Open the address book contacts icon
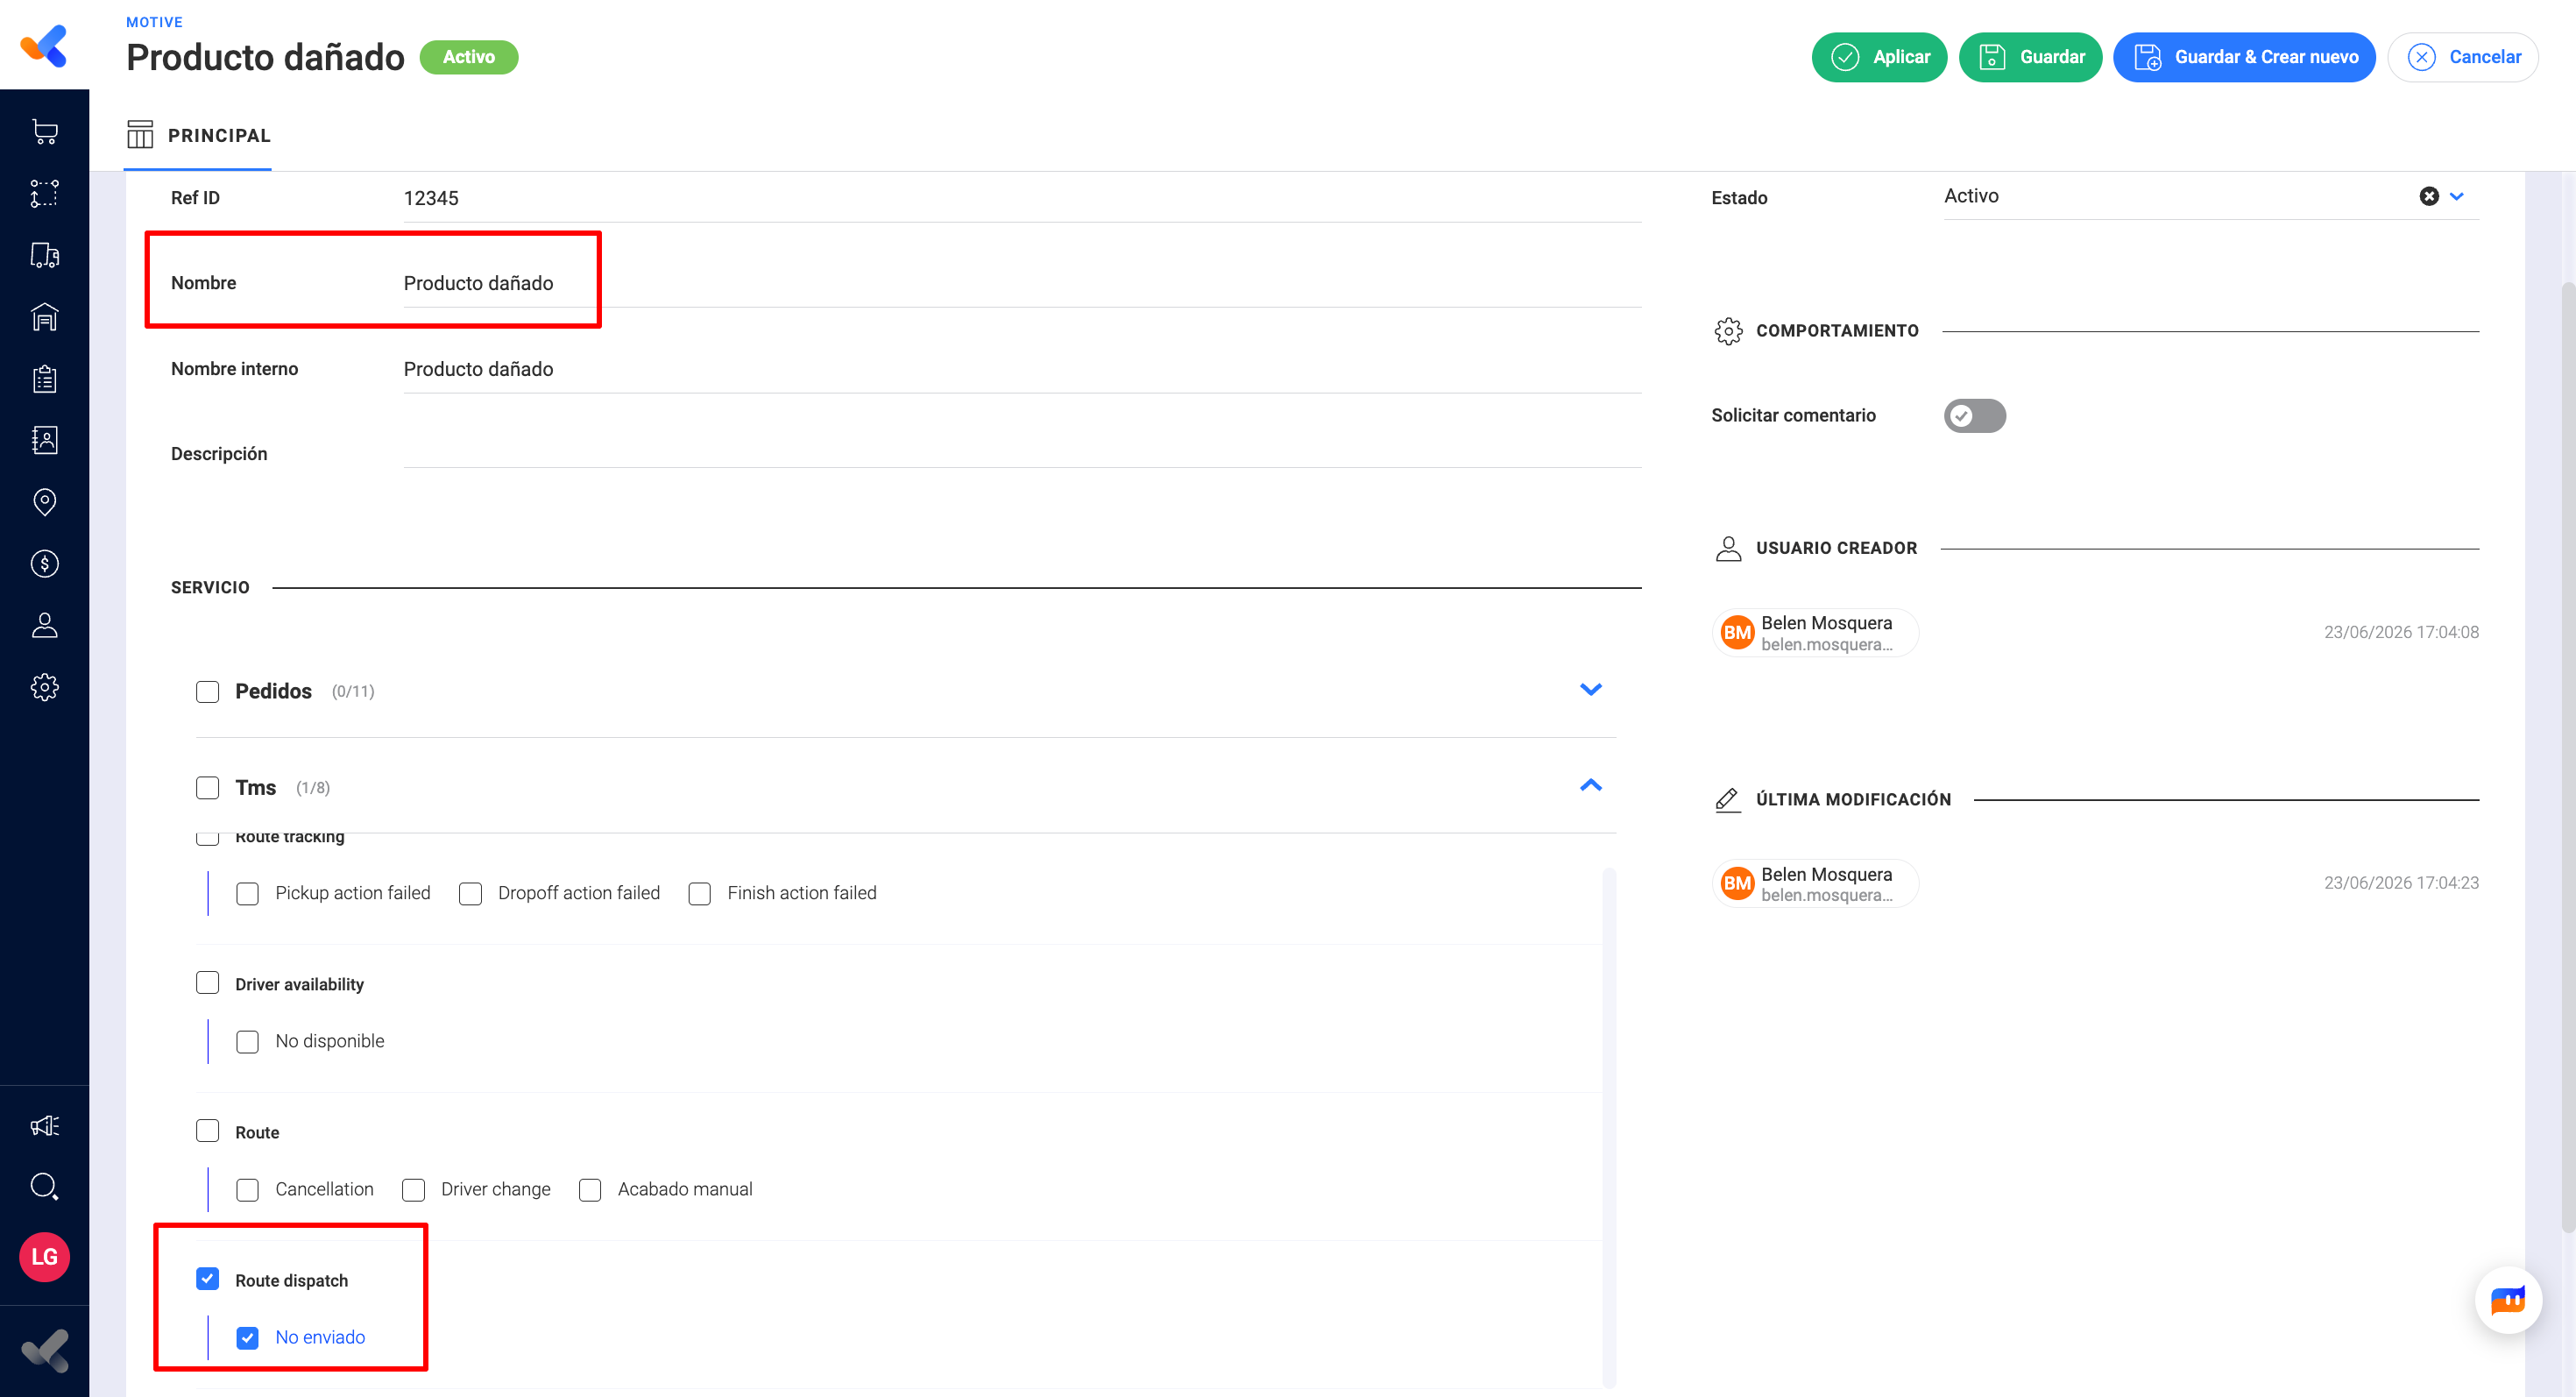The width and height of the screenshot is (2576, 1397). [x=44, y=440]
